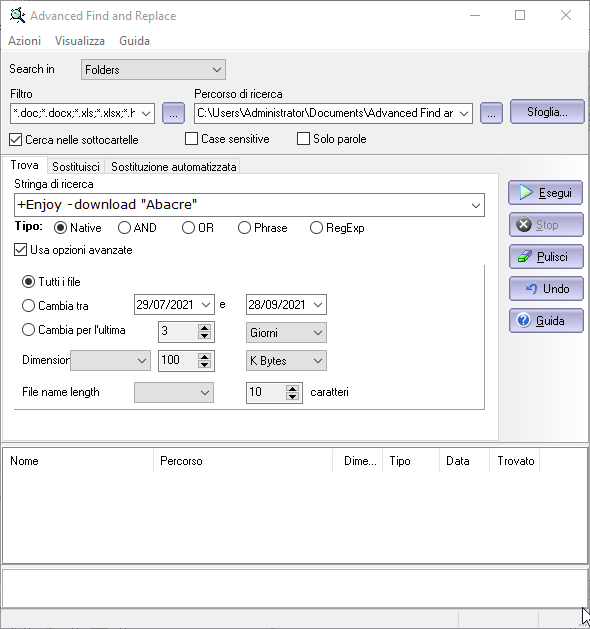
Task: Open the File name length comparison dropdown
Action: click(174, 392)
